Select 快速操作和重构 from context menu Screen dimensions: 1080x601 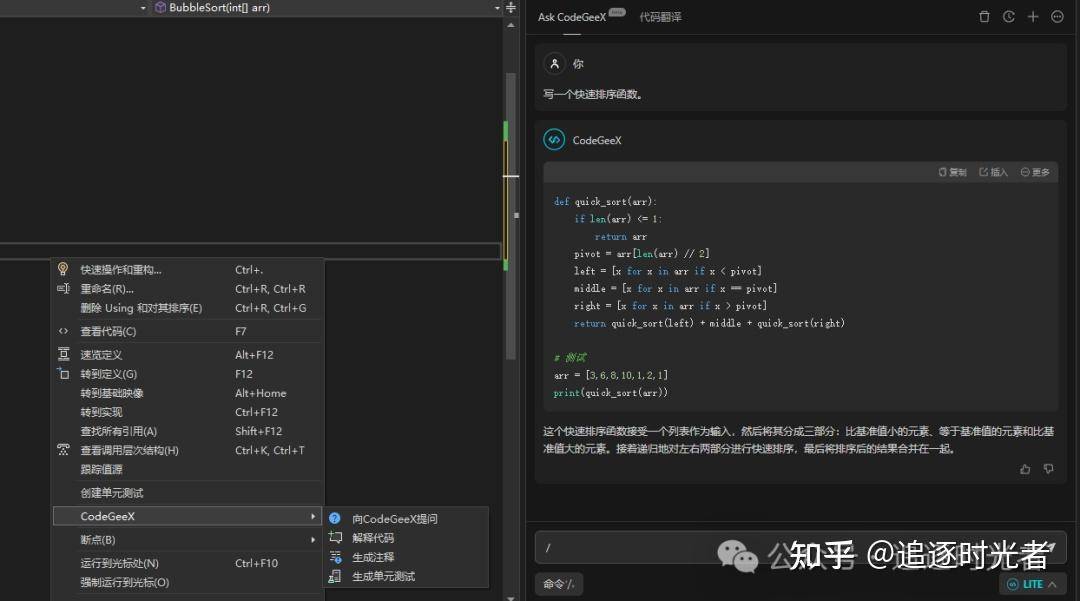click(187, 270)
